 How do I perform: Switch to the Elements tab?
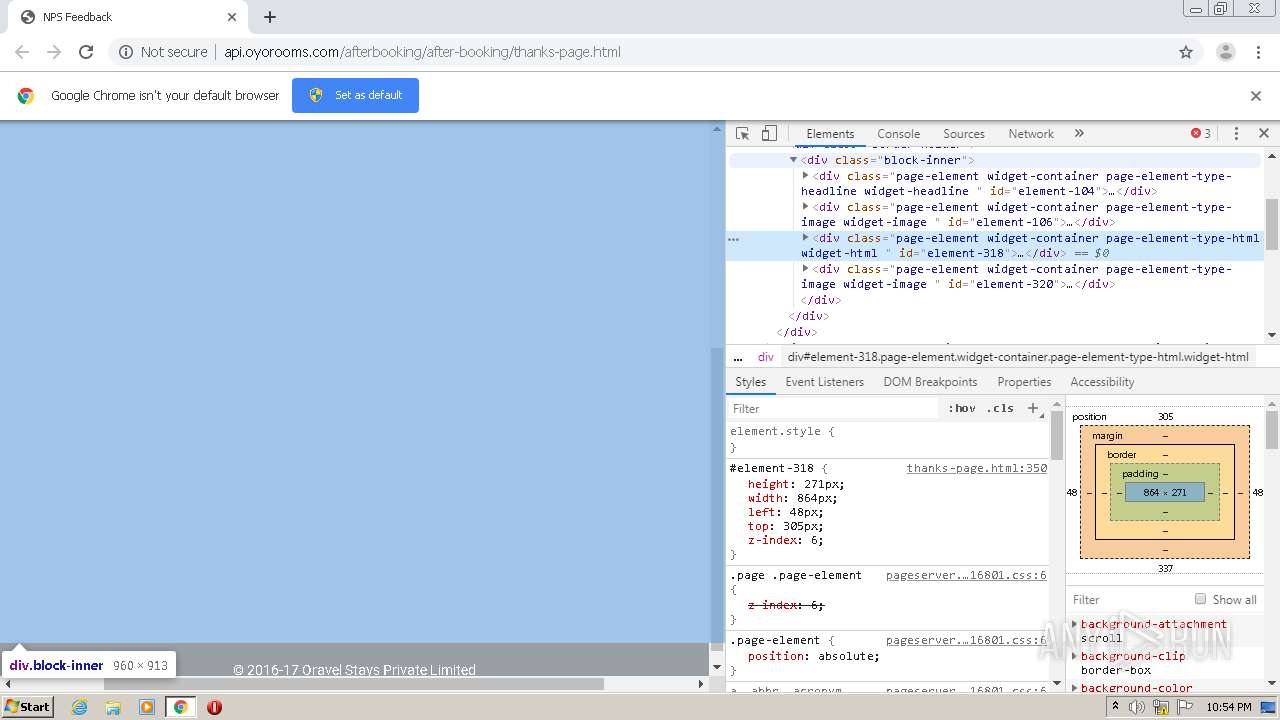pos(830,134)
